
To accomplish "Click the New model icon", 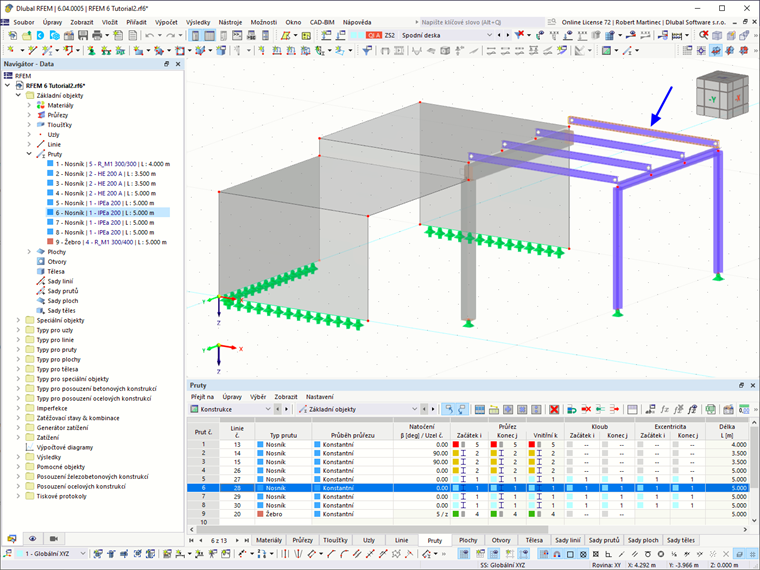I will click(x=13, y=35).
